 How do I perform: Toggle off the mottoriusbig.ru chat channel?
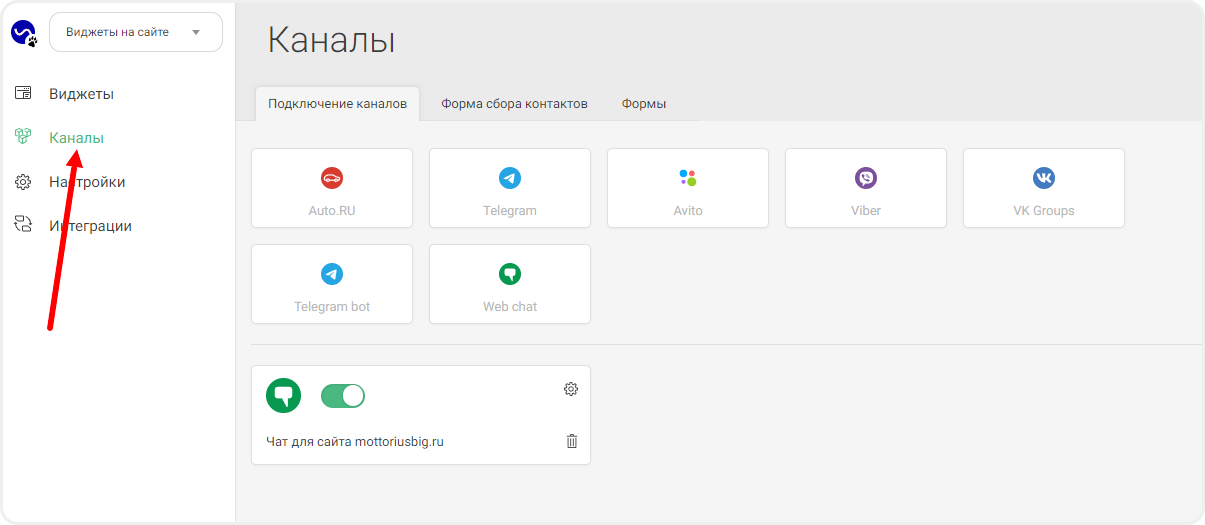(343, 396)
